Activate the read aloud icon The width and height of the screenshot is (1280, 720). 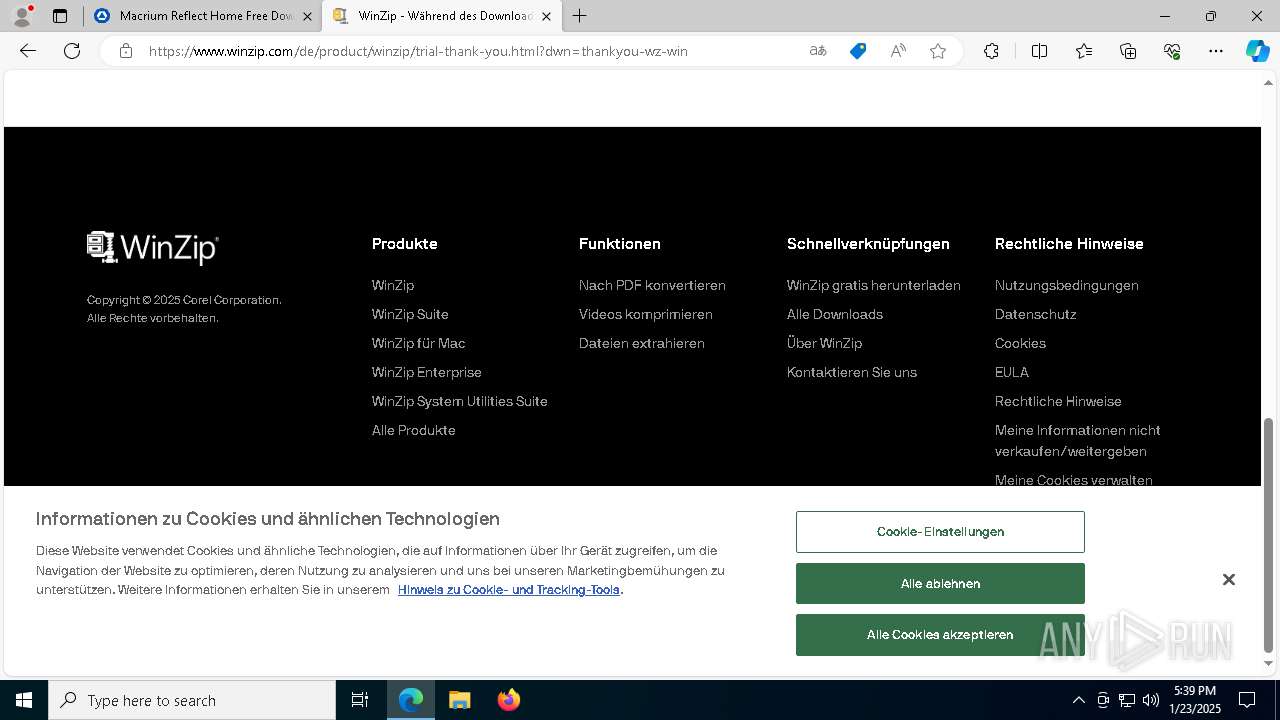[x=898, y=51]
